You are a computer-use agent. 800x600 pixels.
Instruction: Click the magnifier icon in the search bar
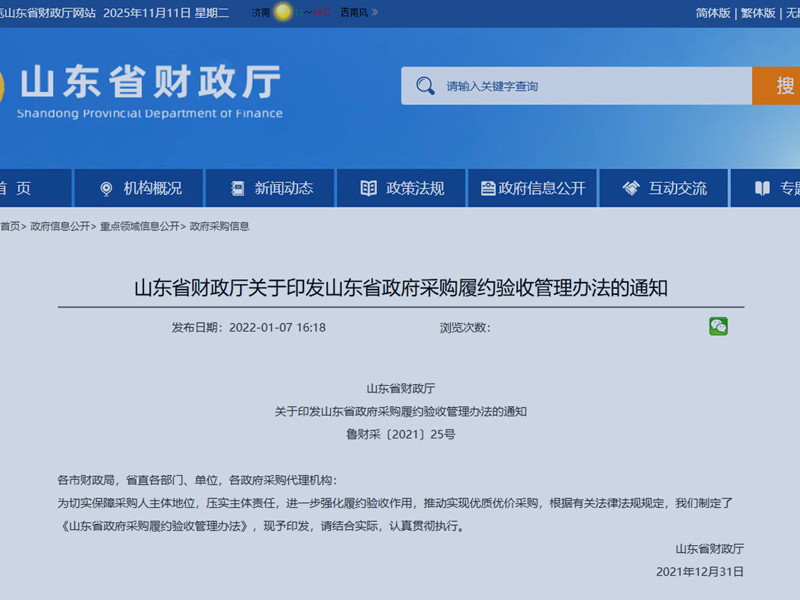pyautogui.click(x=424, y=86)
